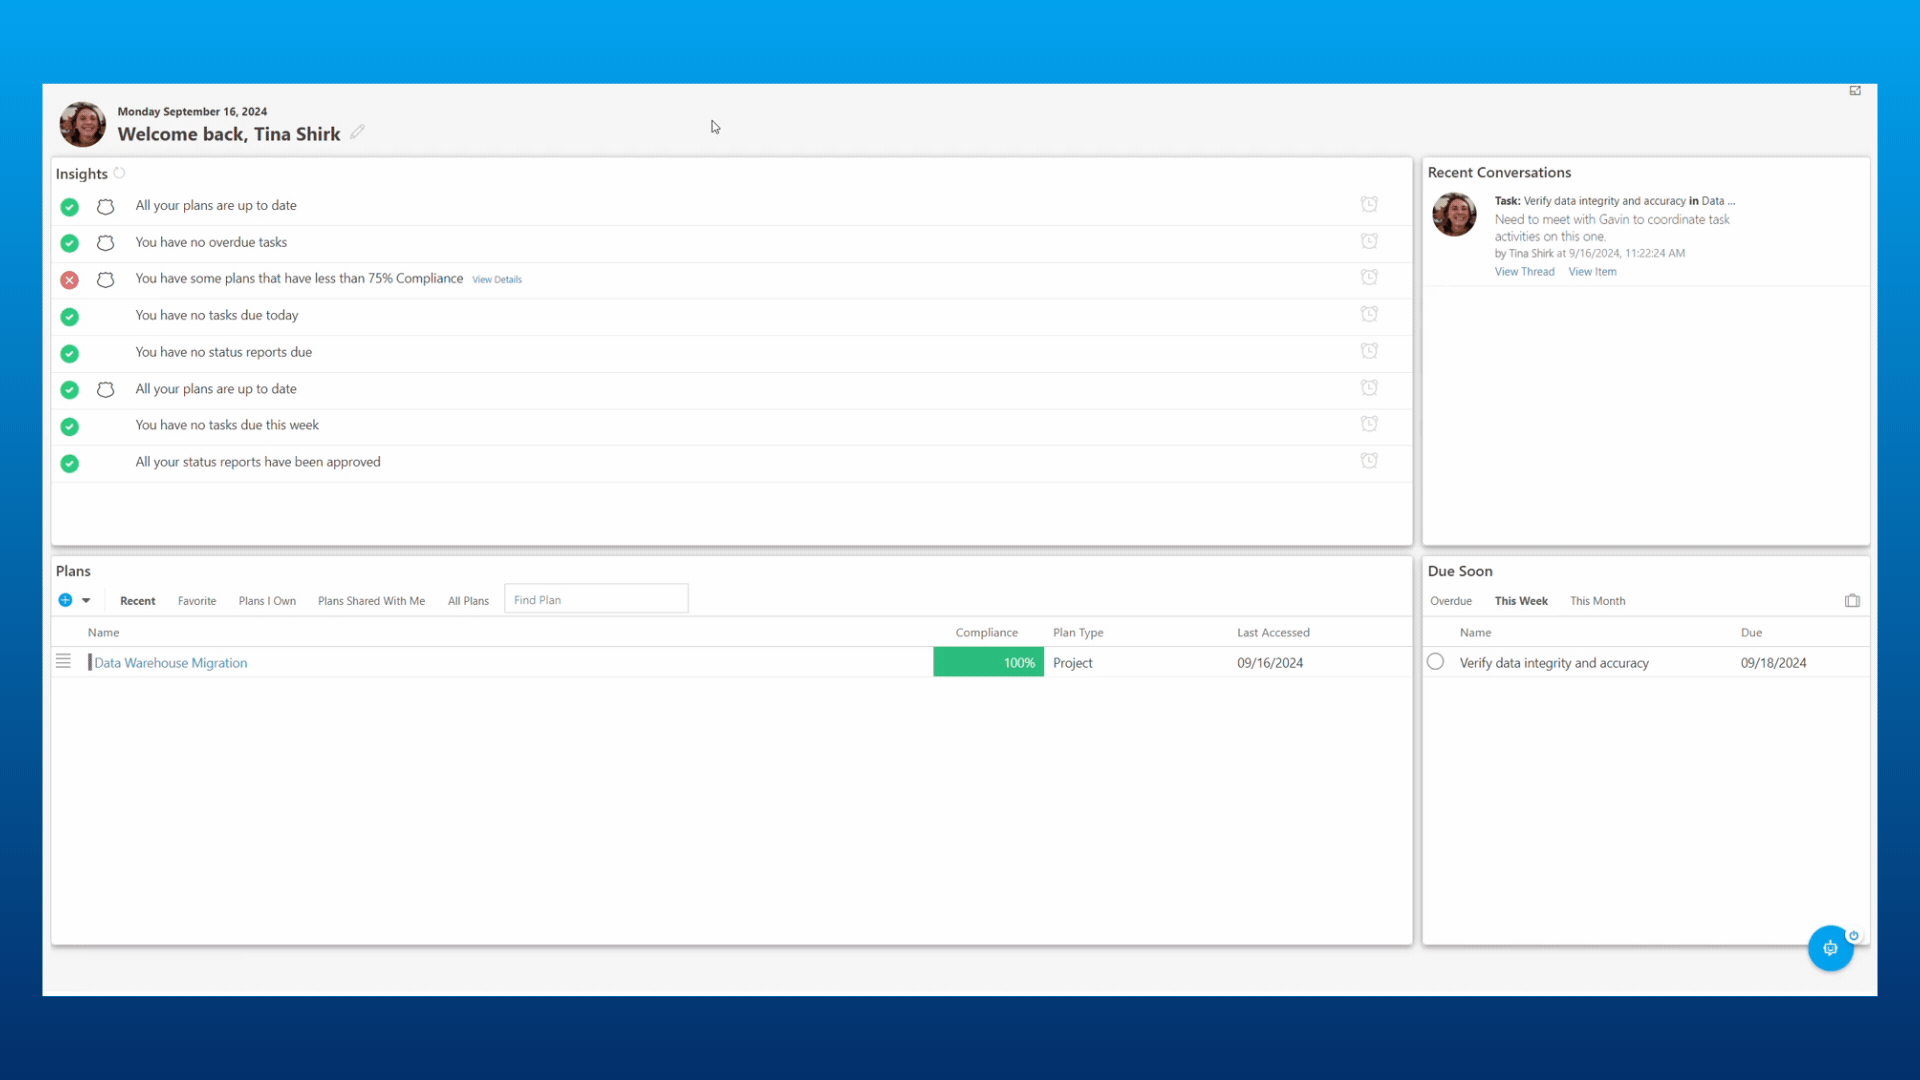Sort plans by Compliance column header
This screenshot has width=1920, height=1080.
pyautogui.click(x=986, y=632)
